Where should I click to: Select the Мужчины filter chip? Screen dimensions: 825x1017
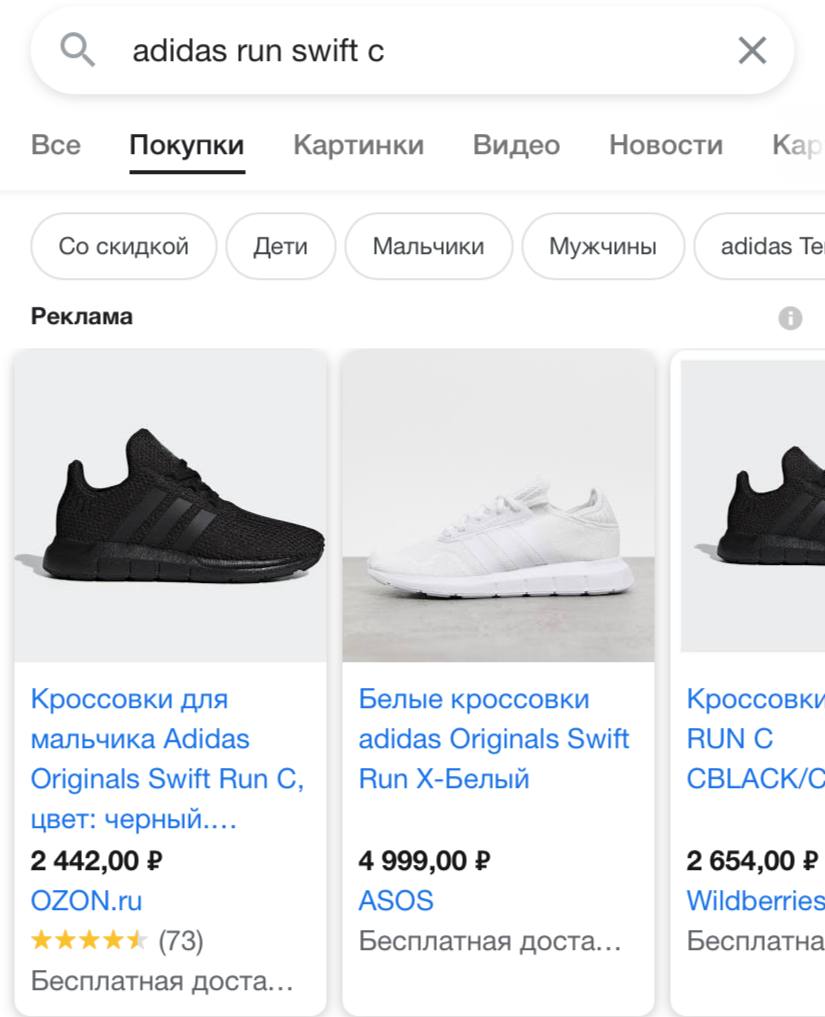pos(603,246)
